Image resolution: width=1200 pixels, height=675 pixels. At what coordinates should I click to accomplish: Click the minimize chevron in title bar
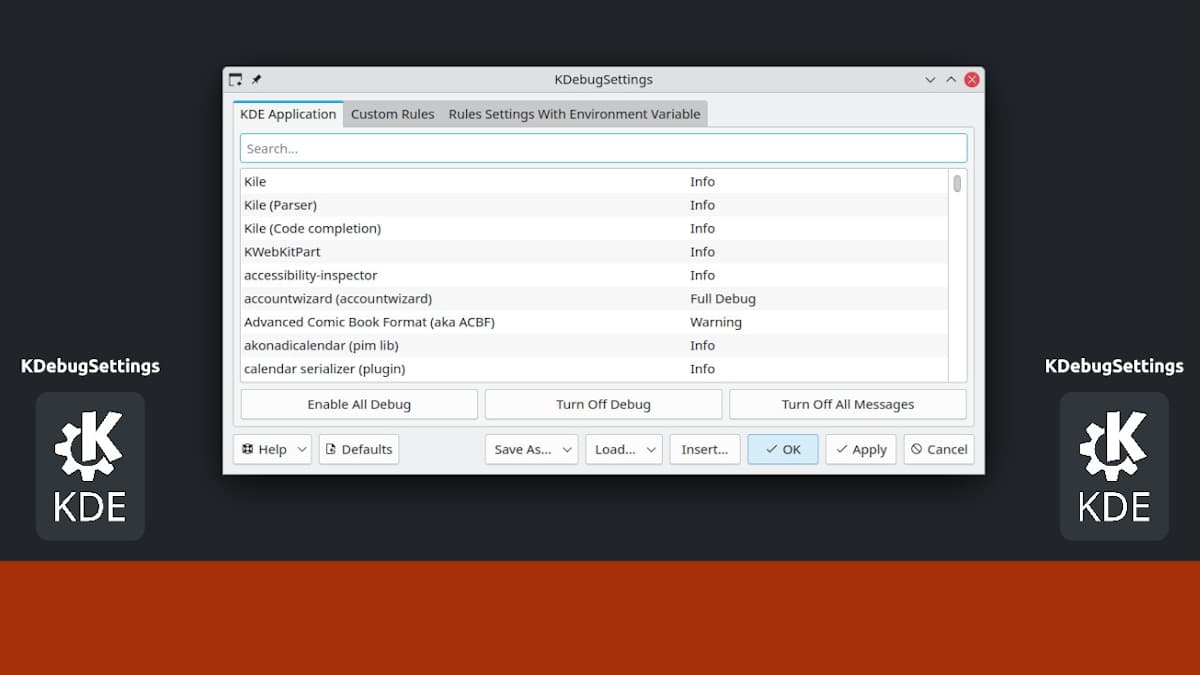(x=930, y=80)
